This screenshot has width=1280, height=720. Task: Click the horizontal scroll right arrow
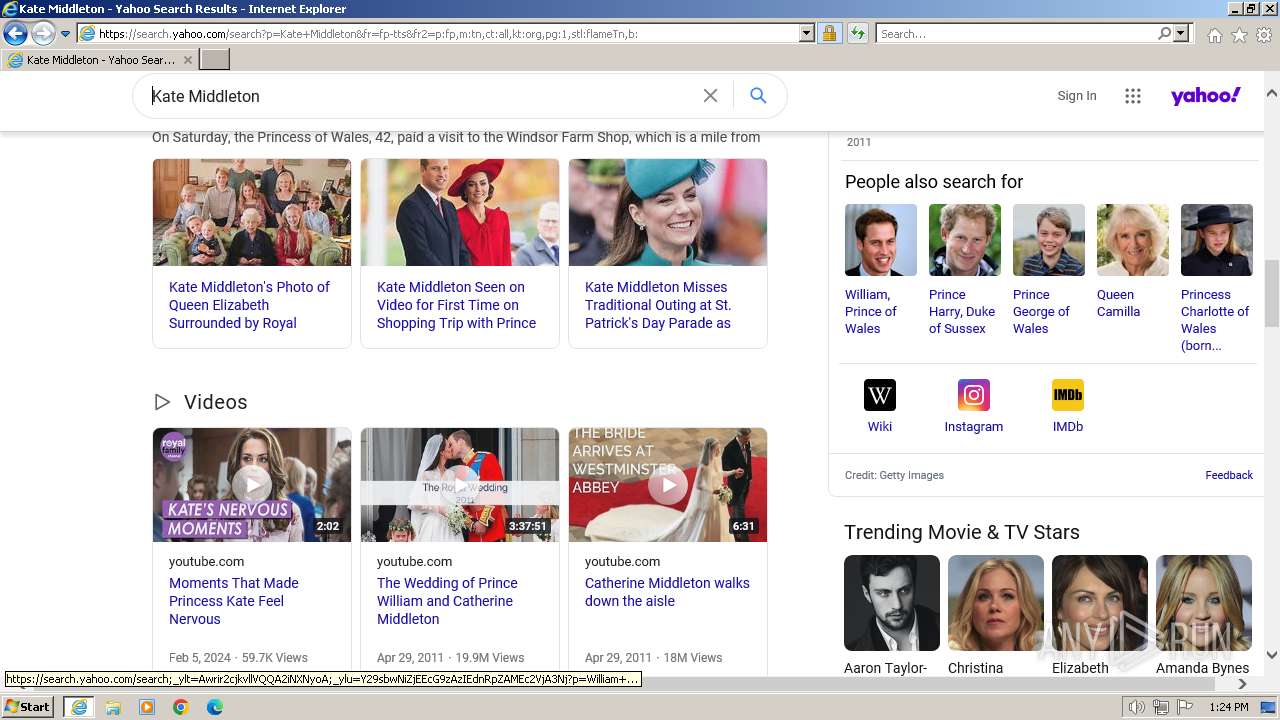point(1243,684)
